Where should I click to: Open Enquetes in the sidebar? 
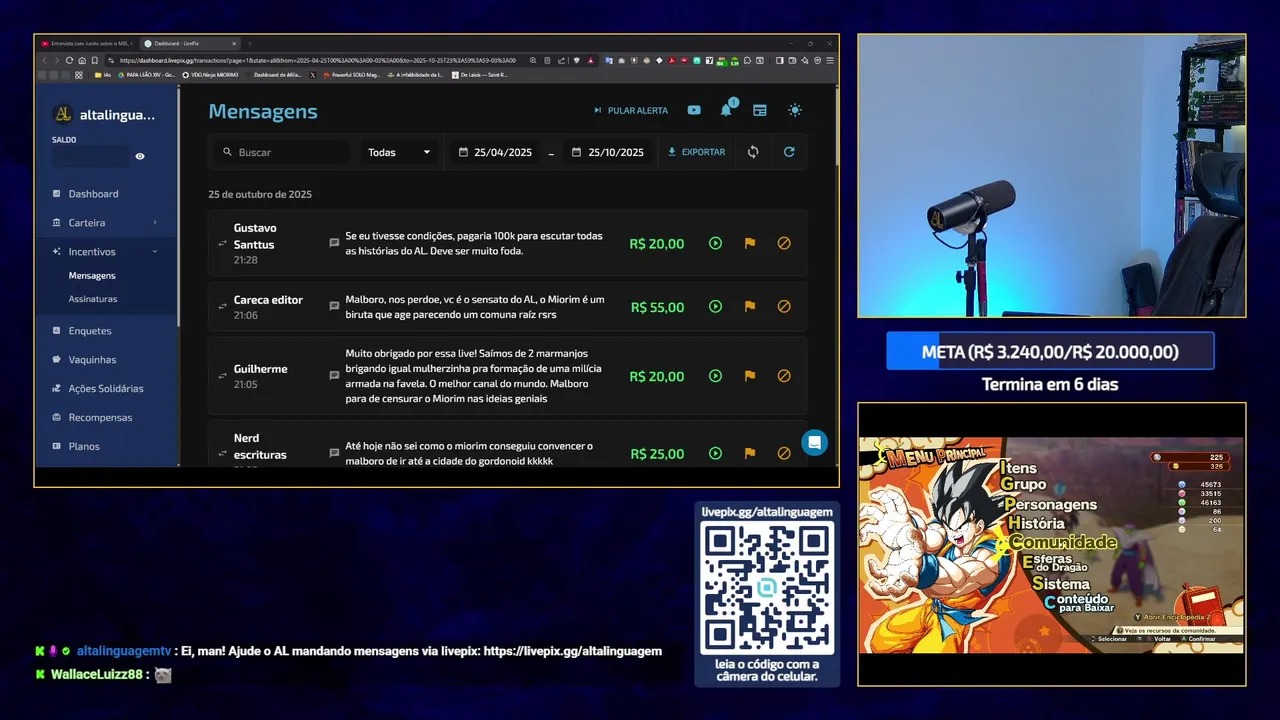coord(90,330)
